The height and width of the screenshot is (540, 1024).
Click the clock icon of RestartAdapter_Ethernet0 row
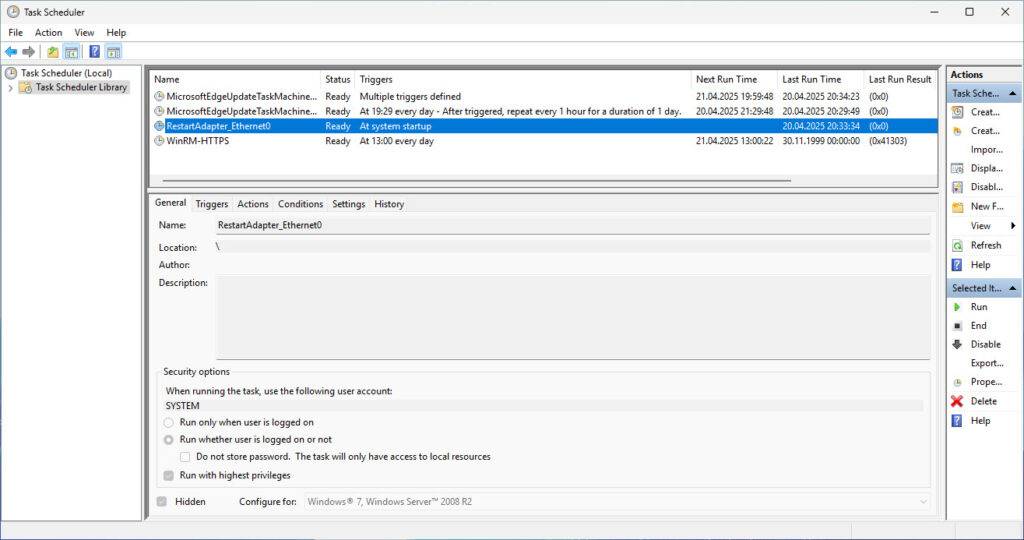tap(159, 126)
